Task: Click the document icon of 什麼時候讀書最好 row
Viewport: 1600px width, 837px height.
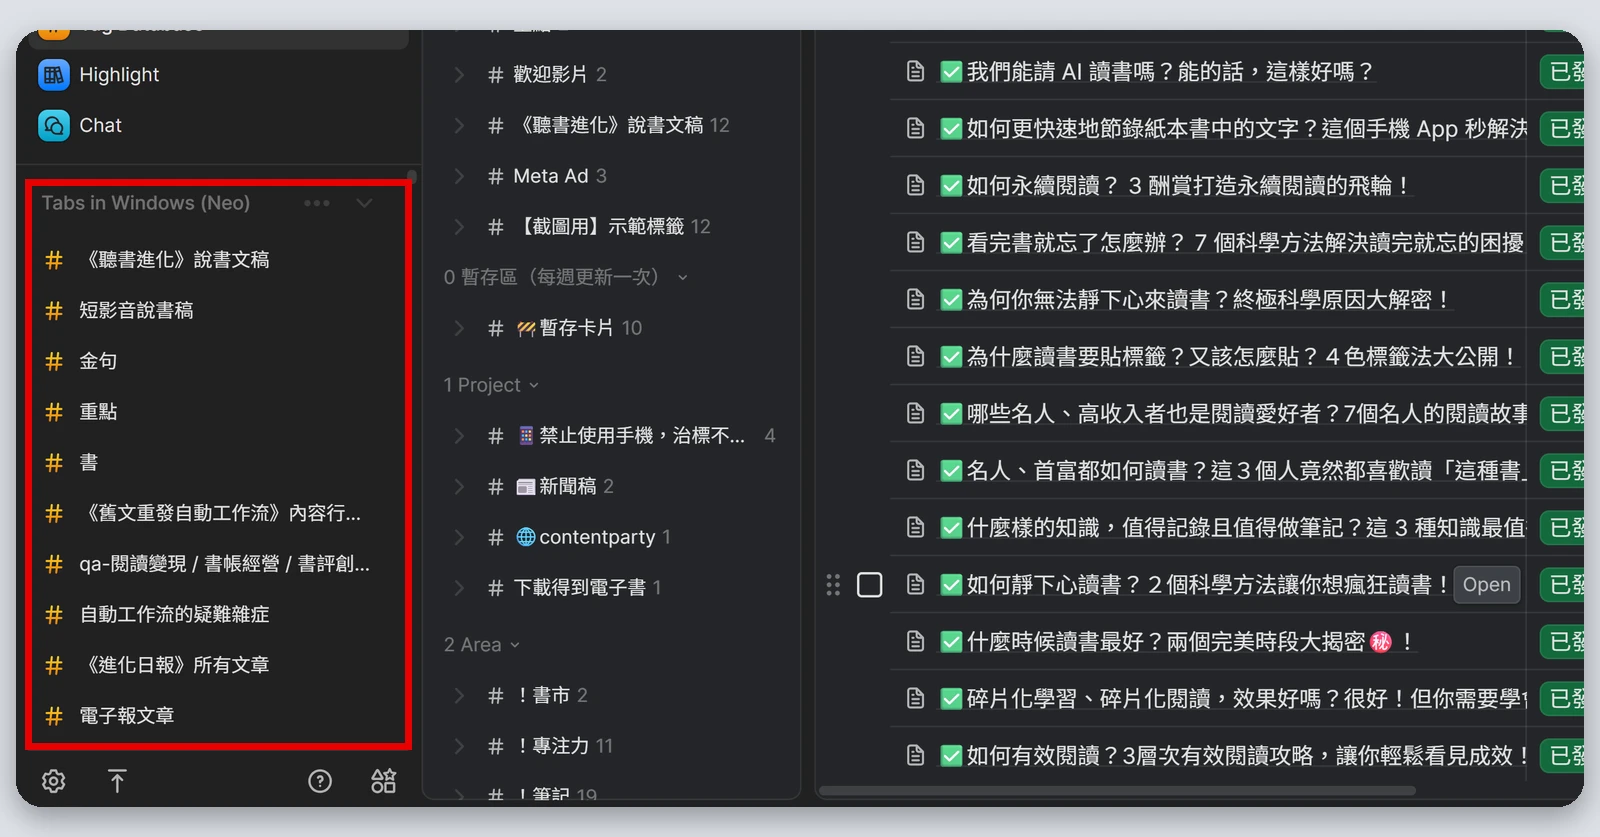Action: click(x=915, y=641)
